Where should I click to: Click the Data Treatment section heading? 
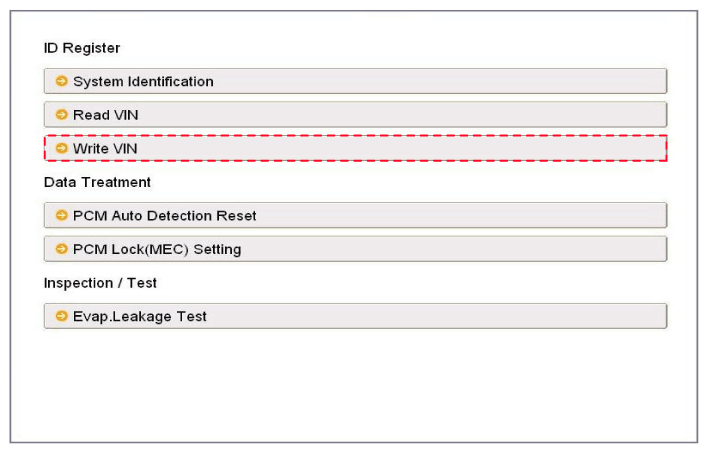pos(97,182)
